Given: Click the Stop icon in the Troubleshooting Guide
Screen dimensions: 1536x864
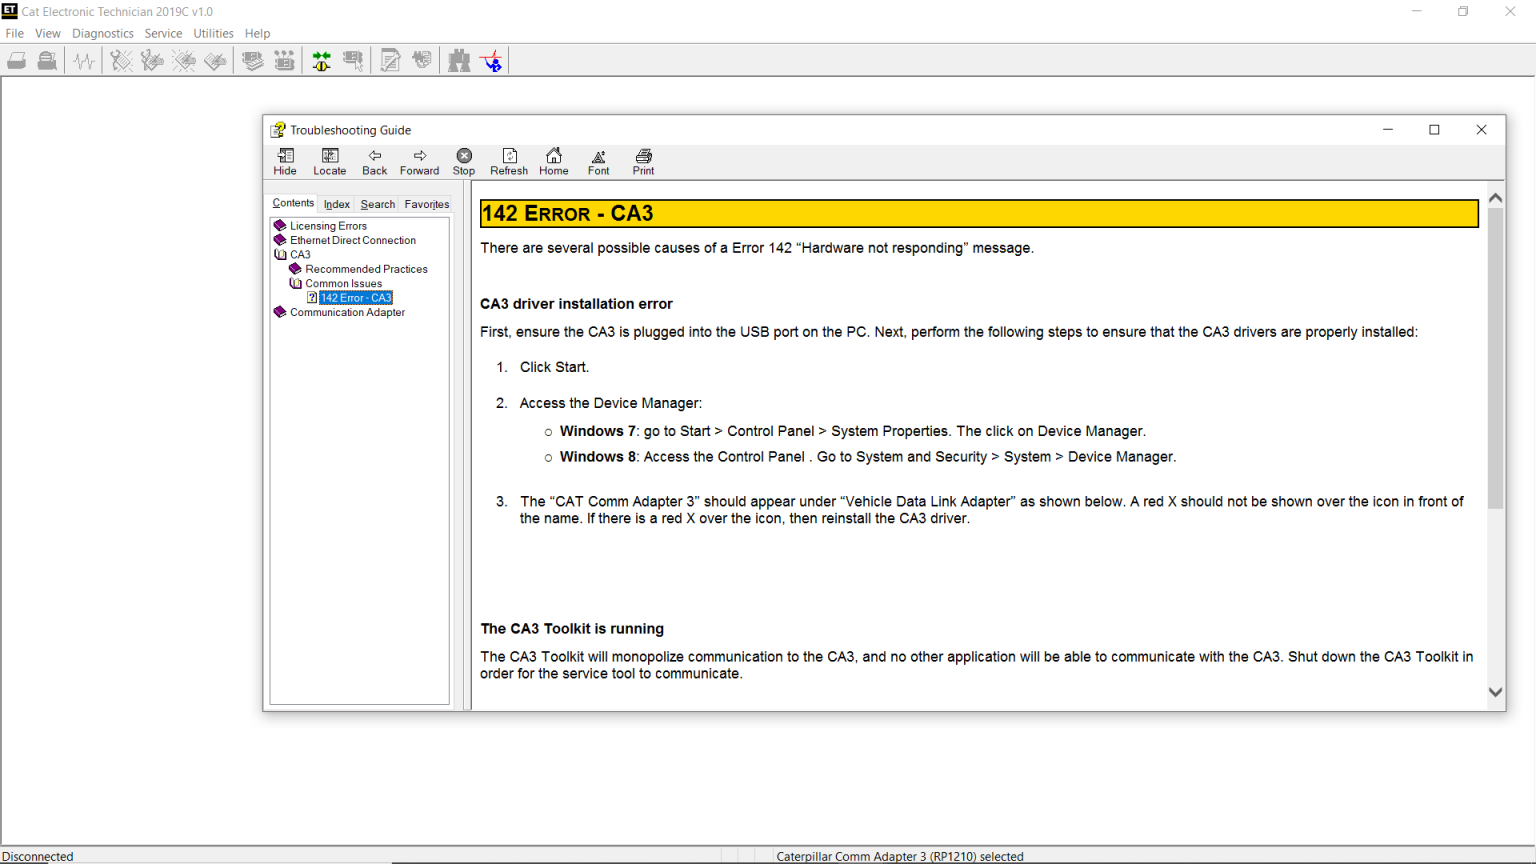Looking at the screenshot, I should point(463,161).
